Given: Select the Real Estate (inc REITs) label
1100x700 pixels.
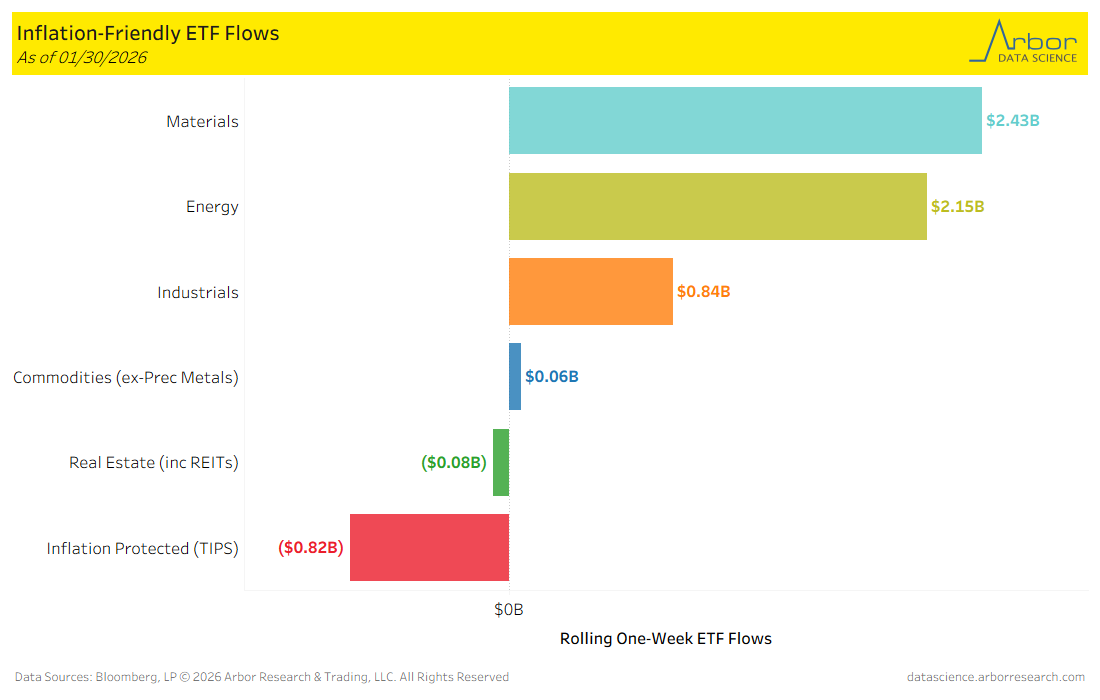Looking at the screenshot, I should (x=154, y=463).
